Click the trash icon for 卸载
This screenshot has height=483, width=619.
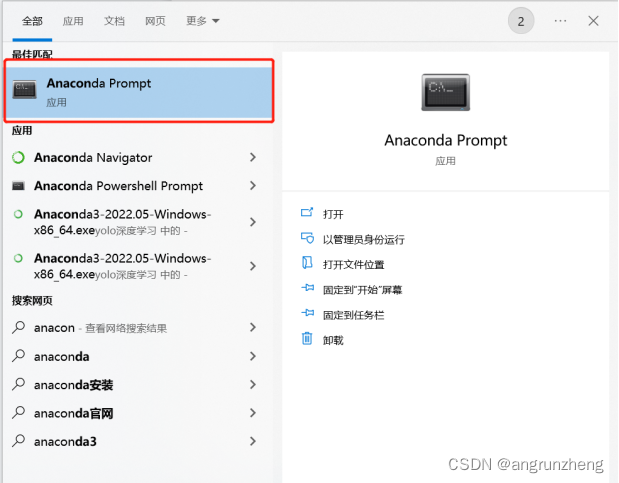tap(307, 338)
